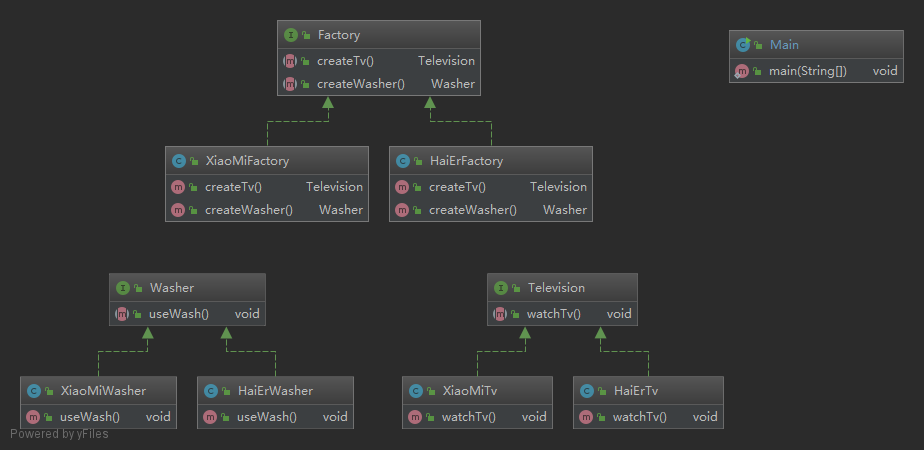Viewport: 924px width, 450px height.
Task: Click watchTv() in XiaoMiTv
Action: (469, 416)
